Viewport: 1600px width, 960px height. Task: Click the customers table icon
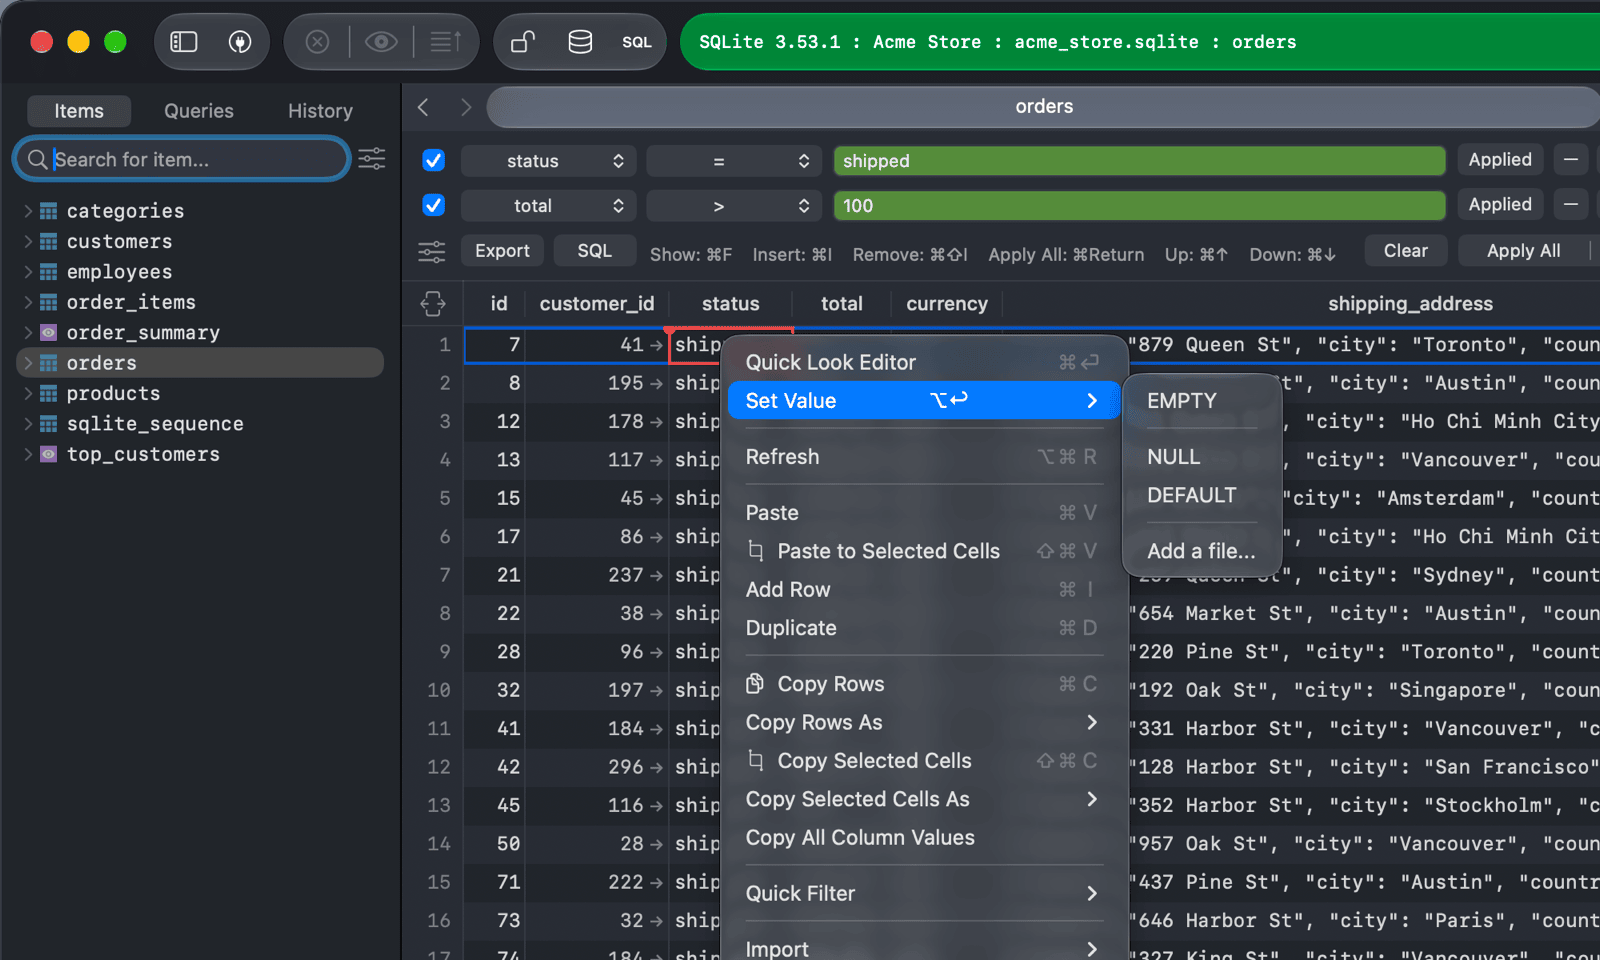coord(48,241)
